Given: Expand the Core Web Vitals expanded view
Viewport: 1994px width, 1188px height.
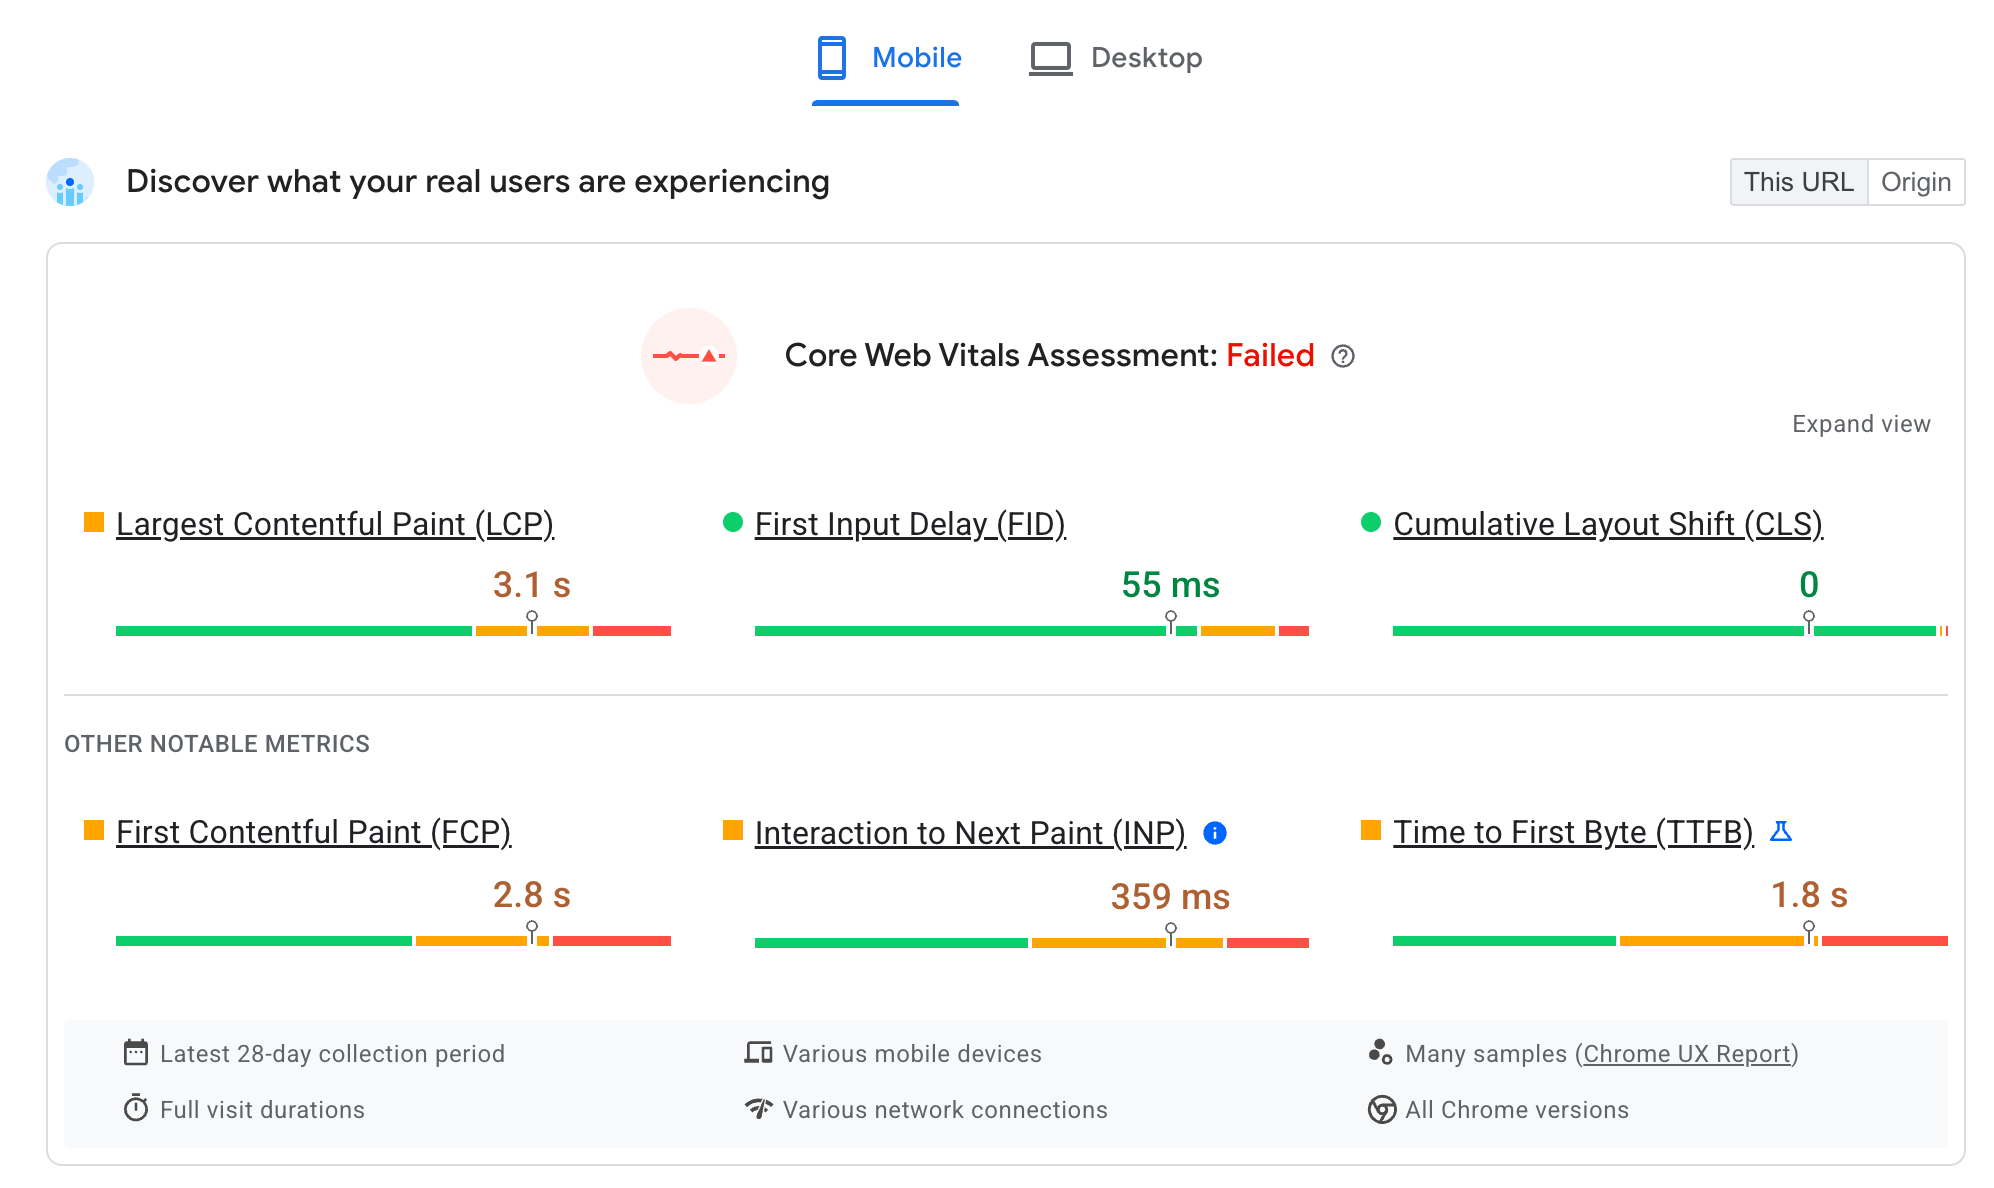Looking at the screenshot, I should pos(1862,423).
